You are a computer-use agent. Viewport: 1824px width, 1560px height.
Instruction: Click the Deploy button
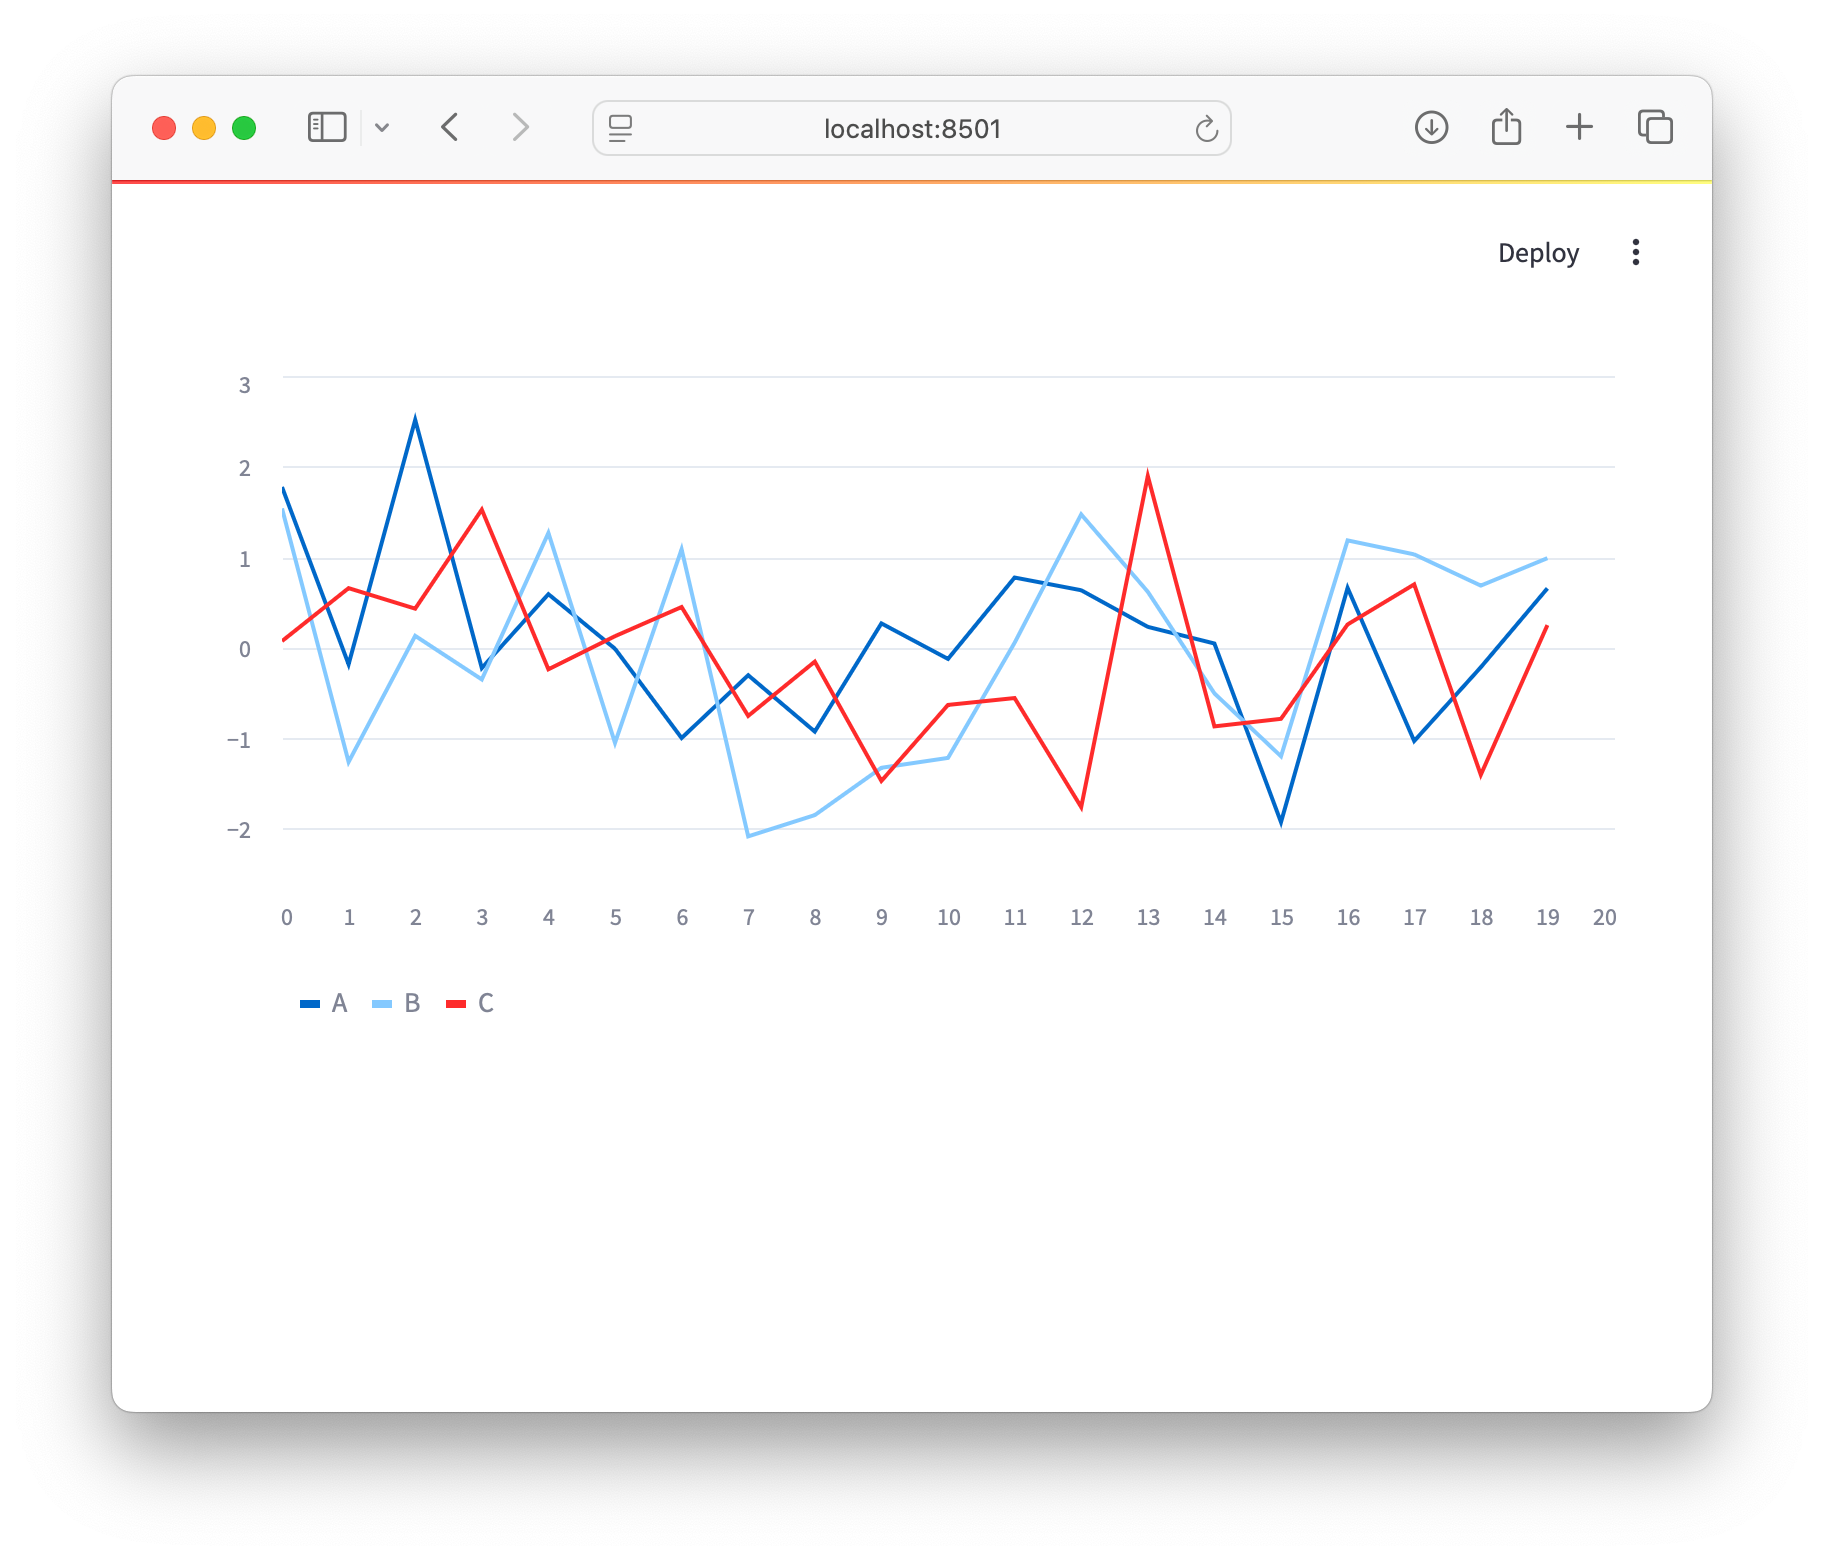point(1538,253)
